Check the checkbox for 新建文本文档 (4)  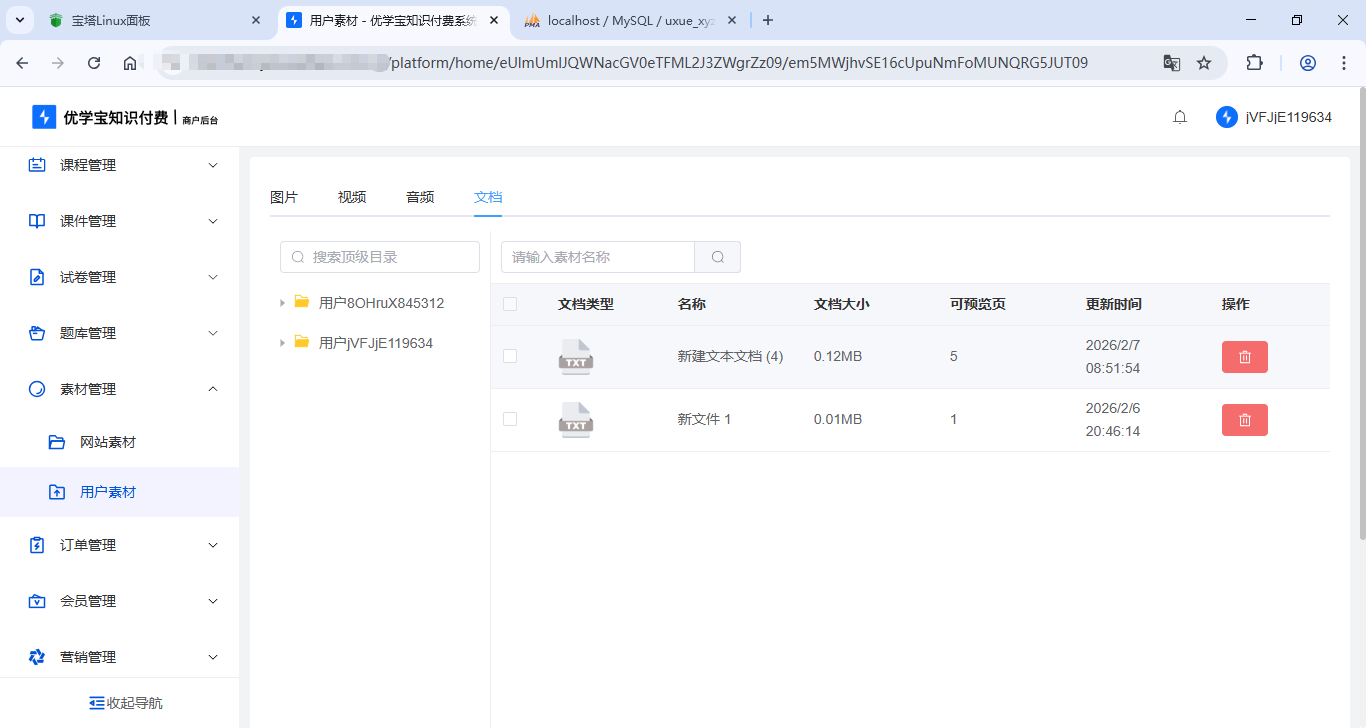(x=510, y=356)
